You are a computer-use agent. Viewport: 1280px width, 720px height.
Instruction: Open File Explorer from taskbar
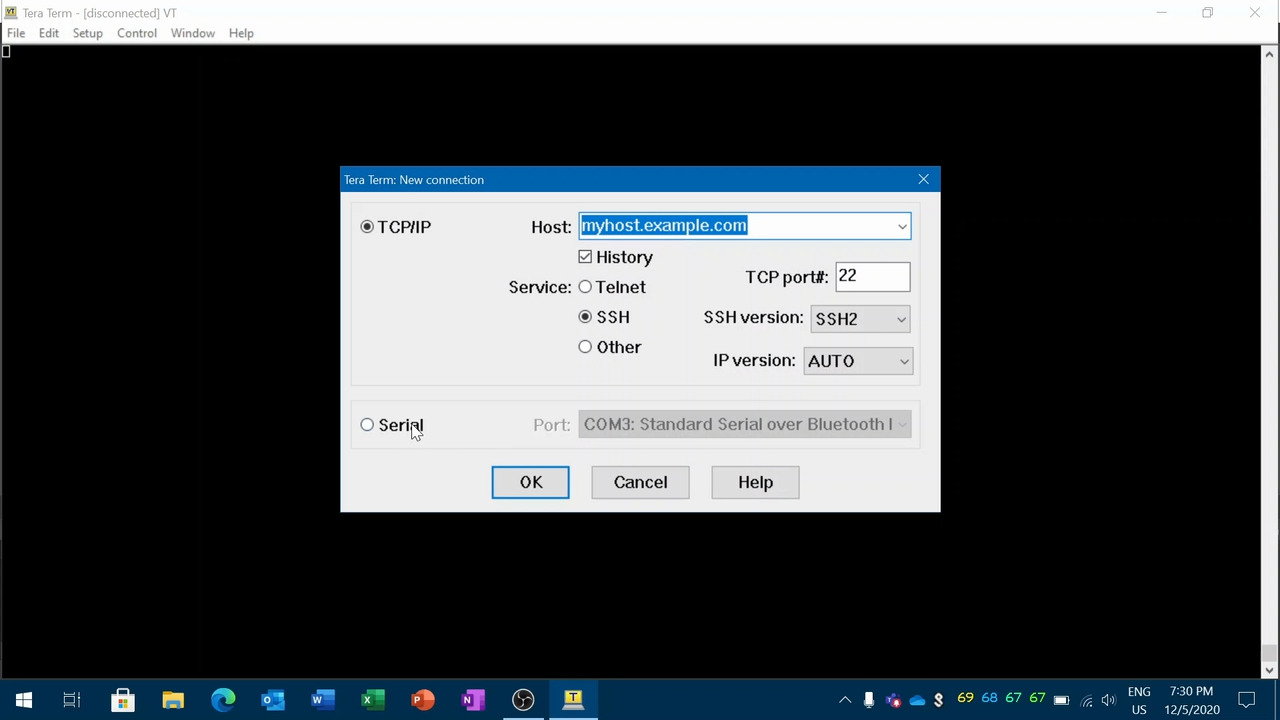coord(173,700)
